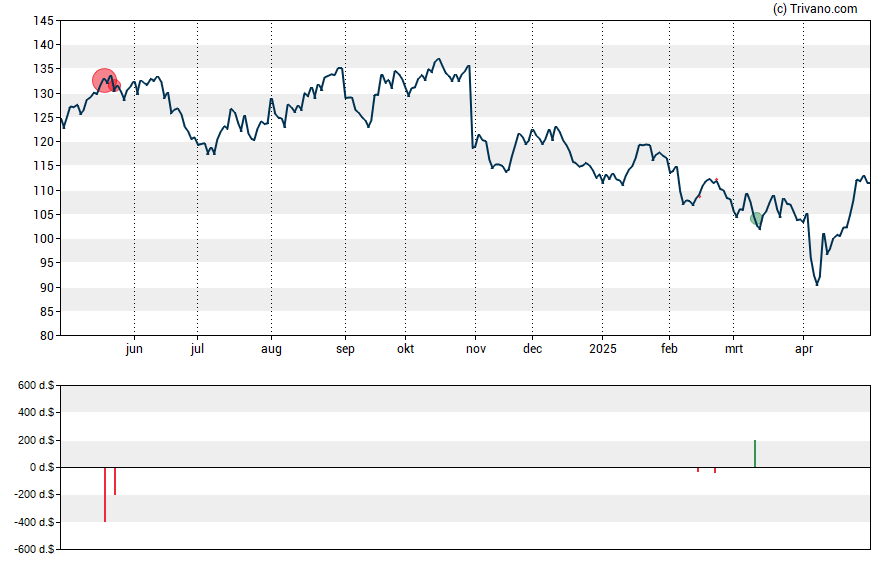Click the 'mrt' month label
This screenshot has height=565, width=888.
click(x=734, y=349)
